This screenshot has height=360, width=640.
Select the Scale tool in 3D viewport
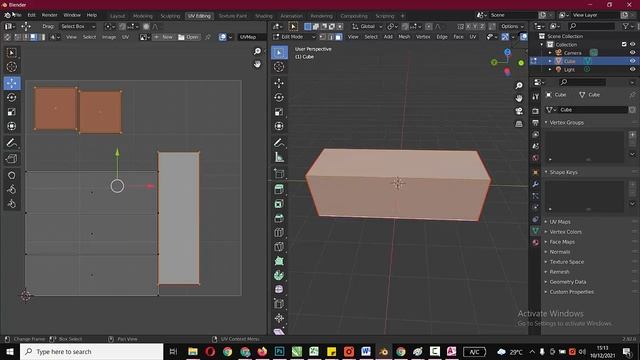pyautogui.click(x=279, y=112)
